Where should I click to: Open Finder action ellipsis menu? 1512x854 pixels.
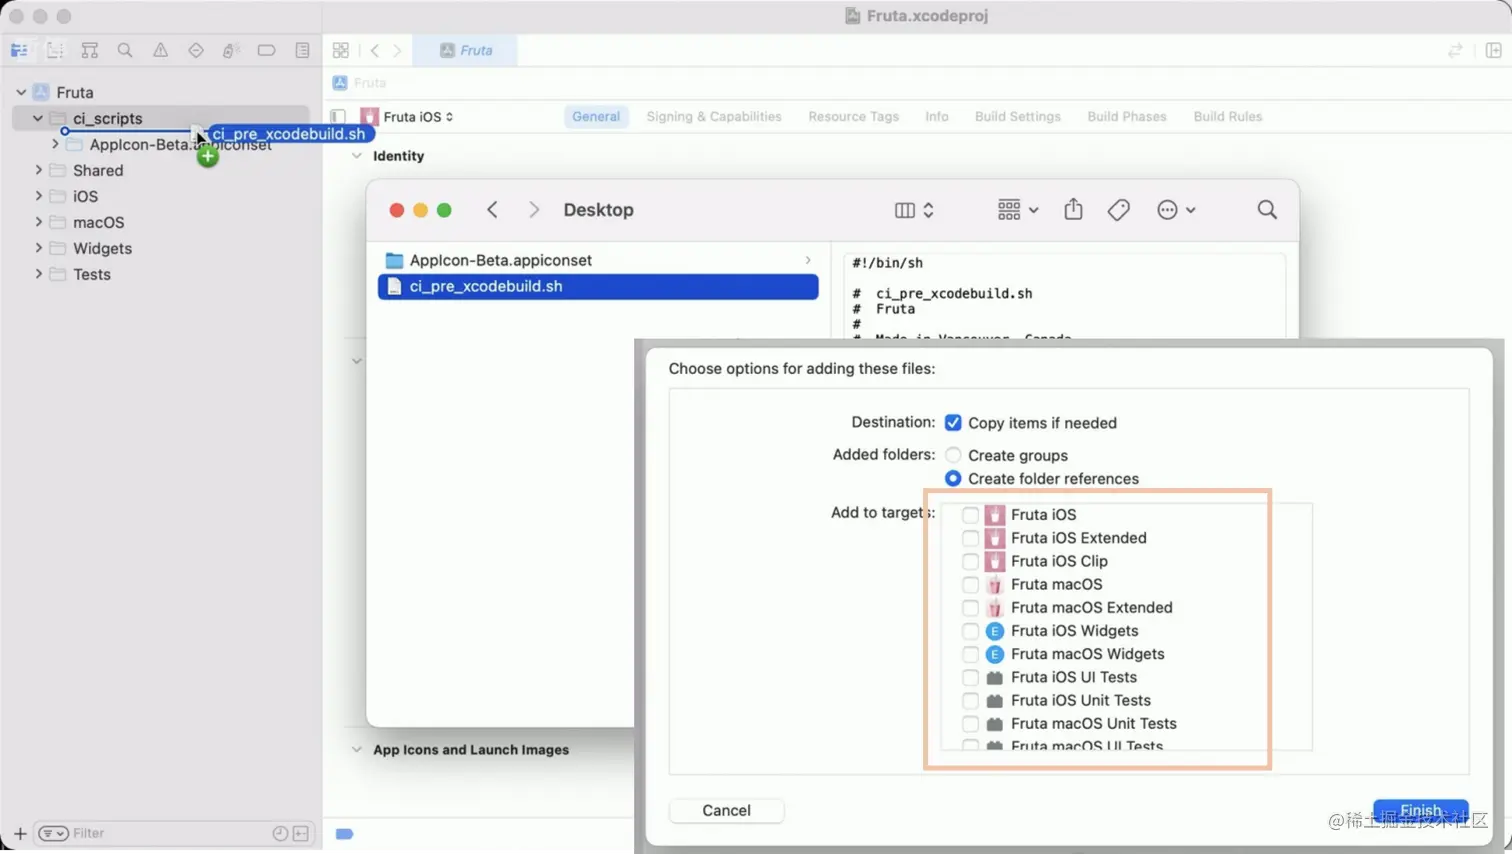(x=1176, y=210)
